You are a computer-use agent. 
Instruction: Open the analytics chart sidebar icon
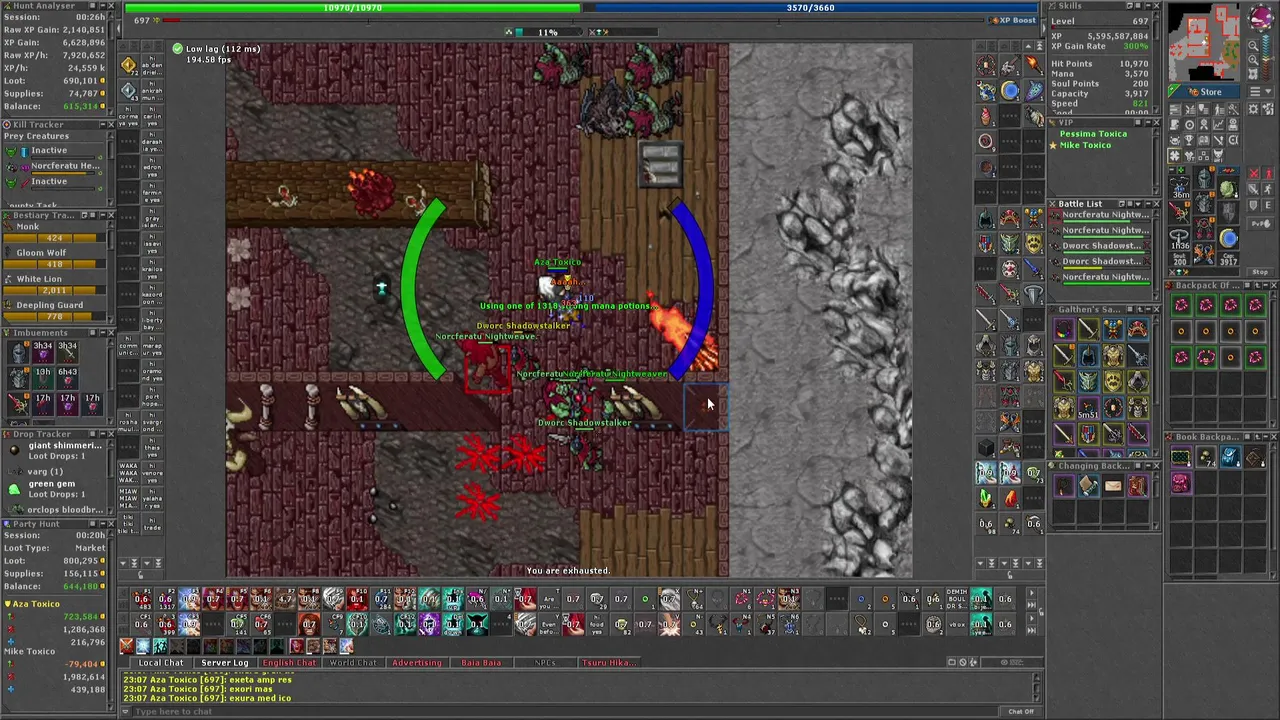pyautogui.click(x=1219, y=125)
